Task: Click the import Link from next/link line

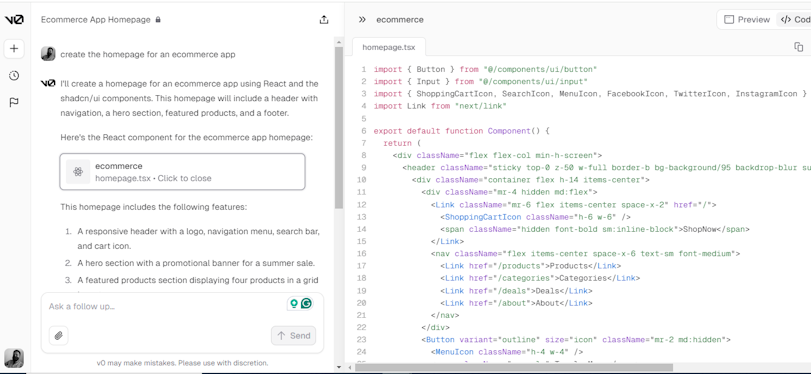Action: coord(440,106)
